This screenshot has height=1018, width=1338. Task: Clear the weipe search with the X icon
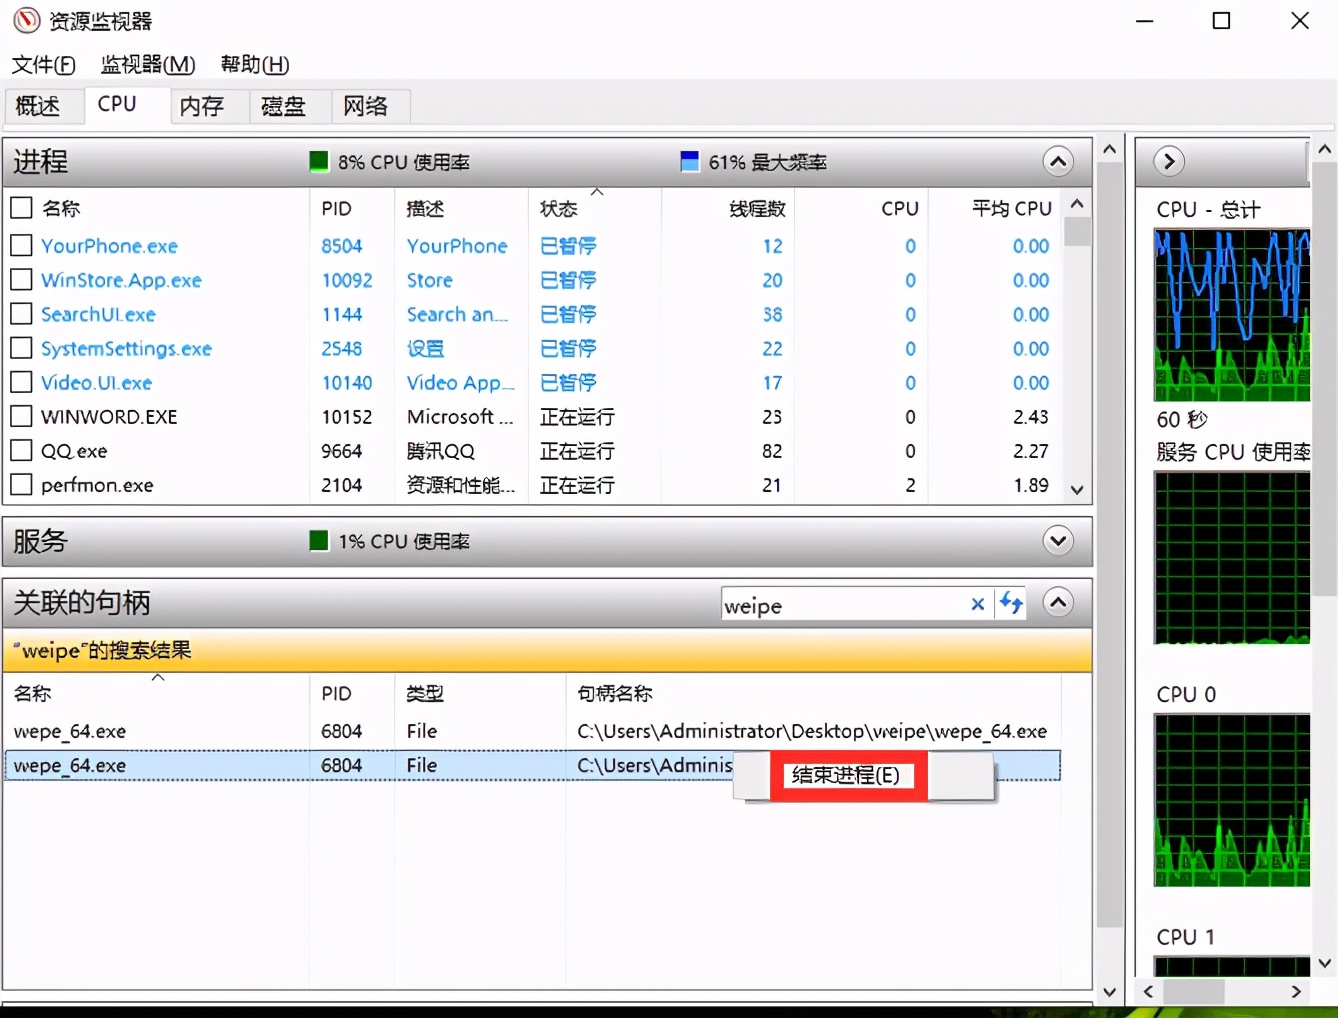click(x=977, y=604)
